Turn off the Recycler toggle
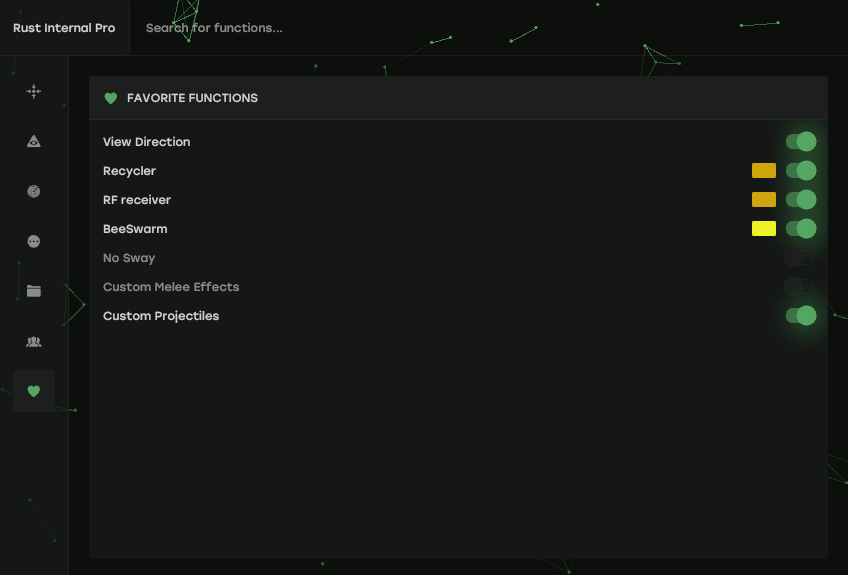The image size is (848, 575). pyautogui.click(x=801, y=170)
